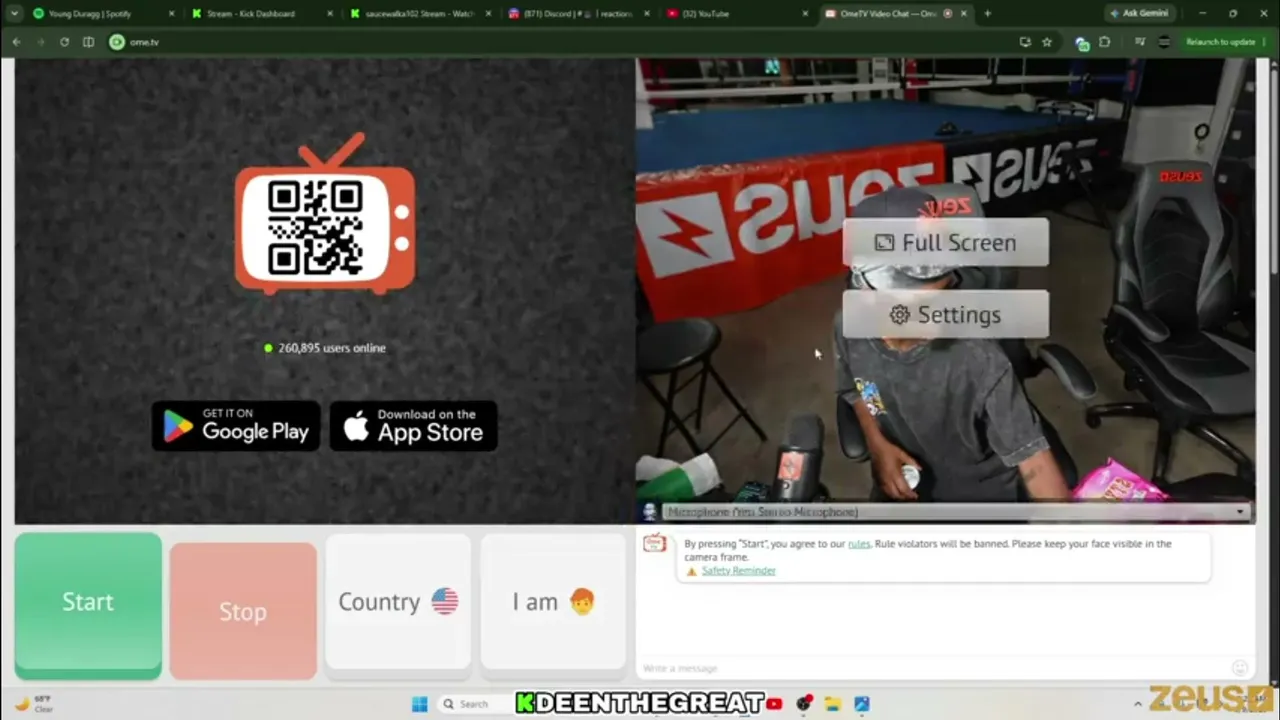Screen dimensions: 1280x720
Task: Open the emoji picker in chat
Action: coord(1240,668)
